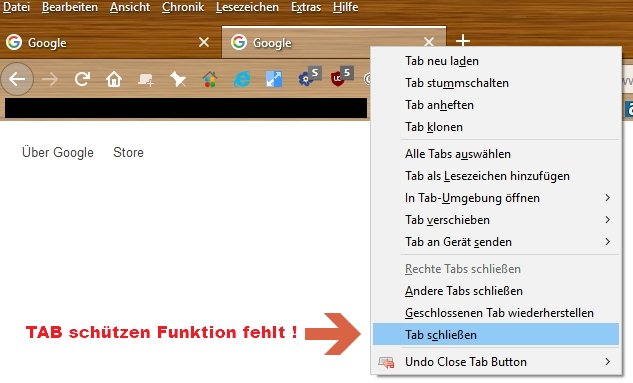Open the Google 'Store' link

click(128, 153)
